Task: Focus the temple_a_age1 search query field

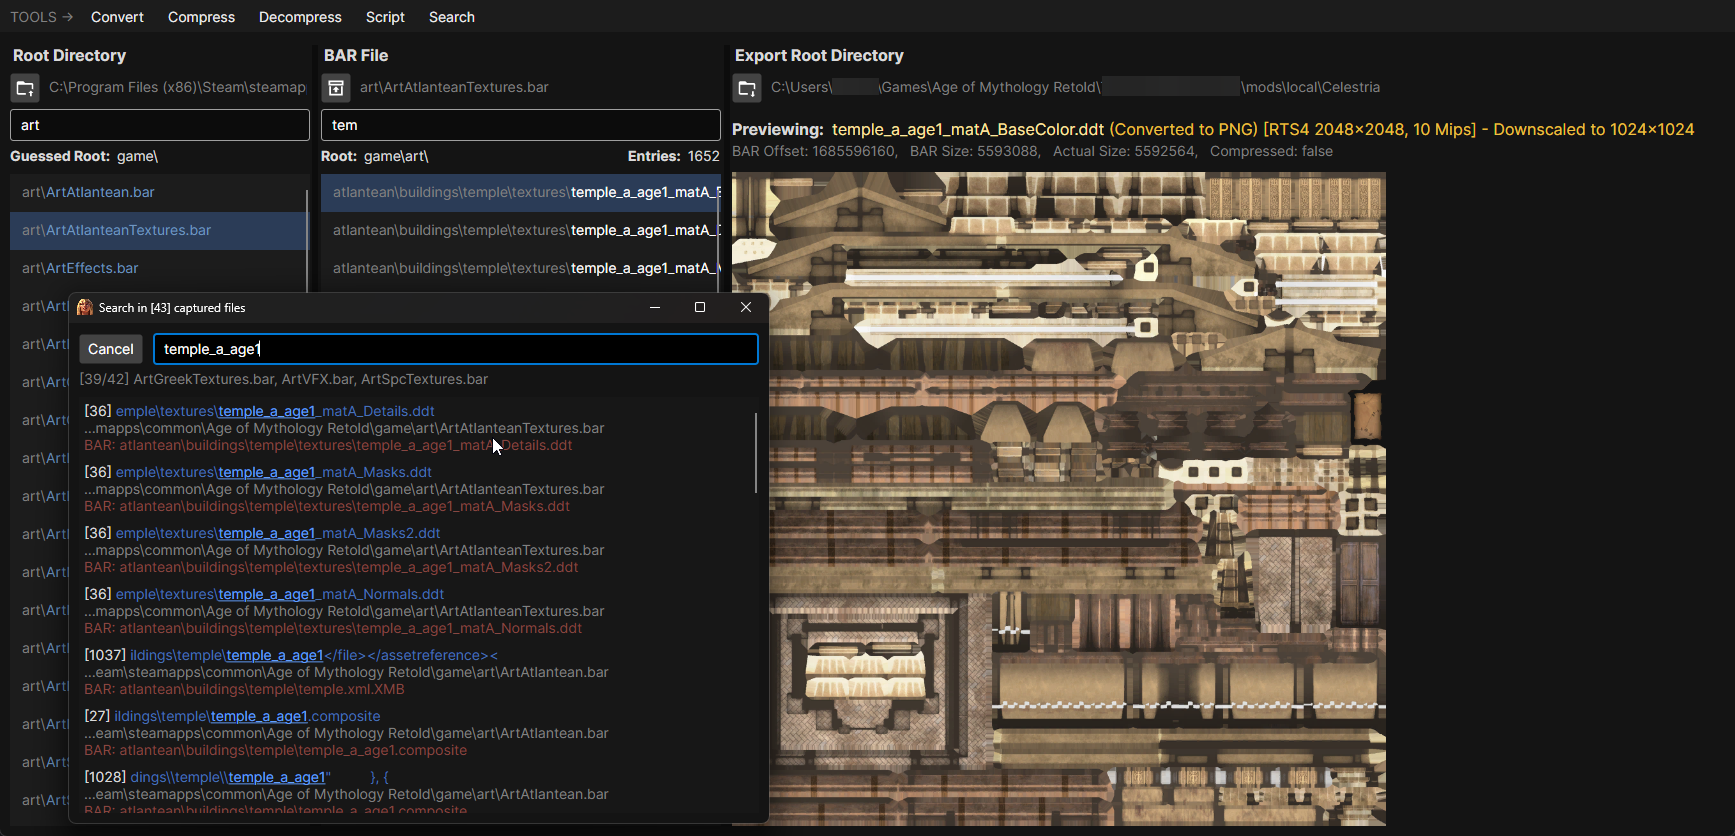Action: click(456, 349)
